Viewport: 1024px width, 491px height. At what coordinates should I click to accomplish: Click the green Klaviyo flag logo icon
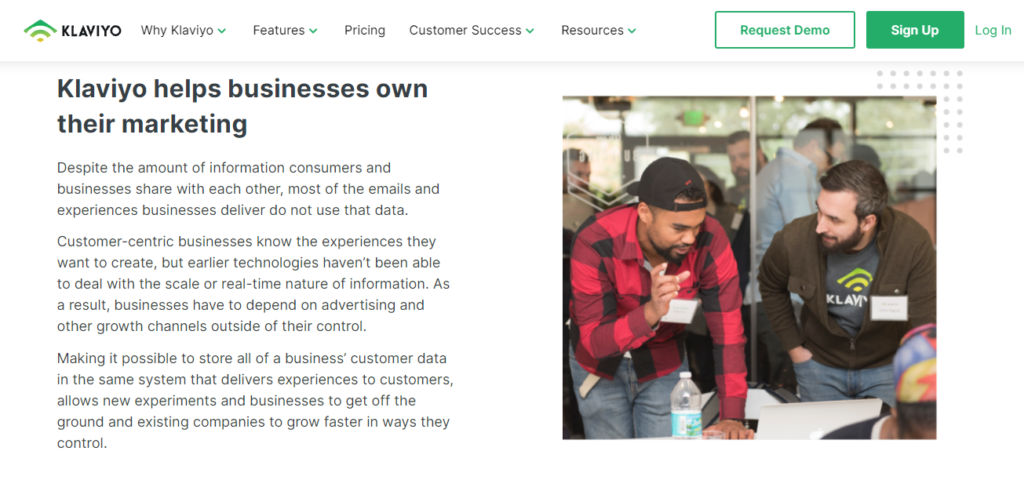pos(40,31)
